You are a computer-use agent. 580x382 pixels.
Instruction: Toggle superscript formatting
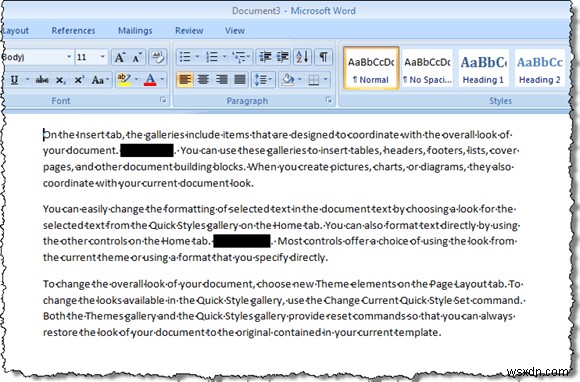click(x=79, y=80)
